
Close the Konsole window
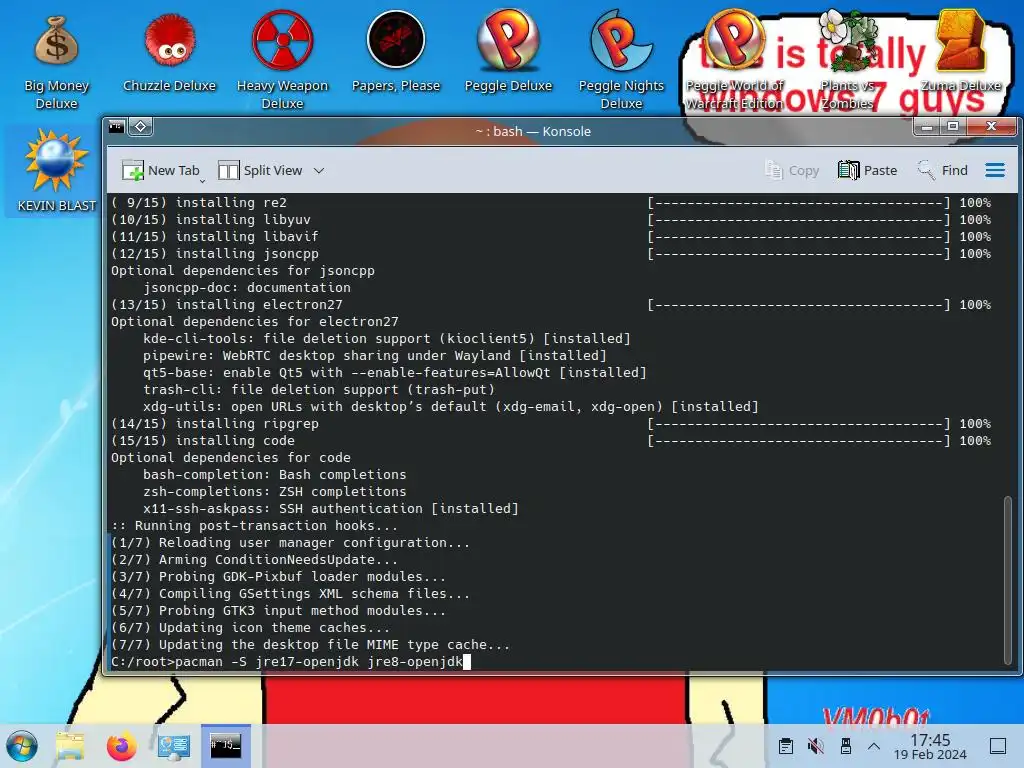(991, 126)
